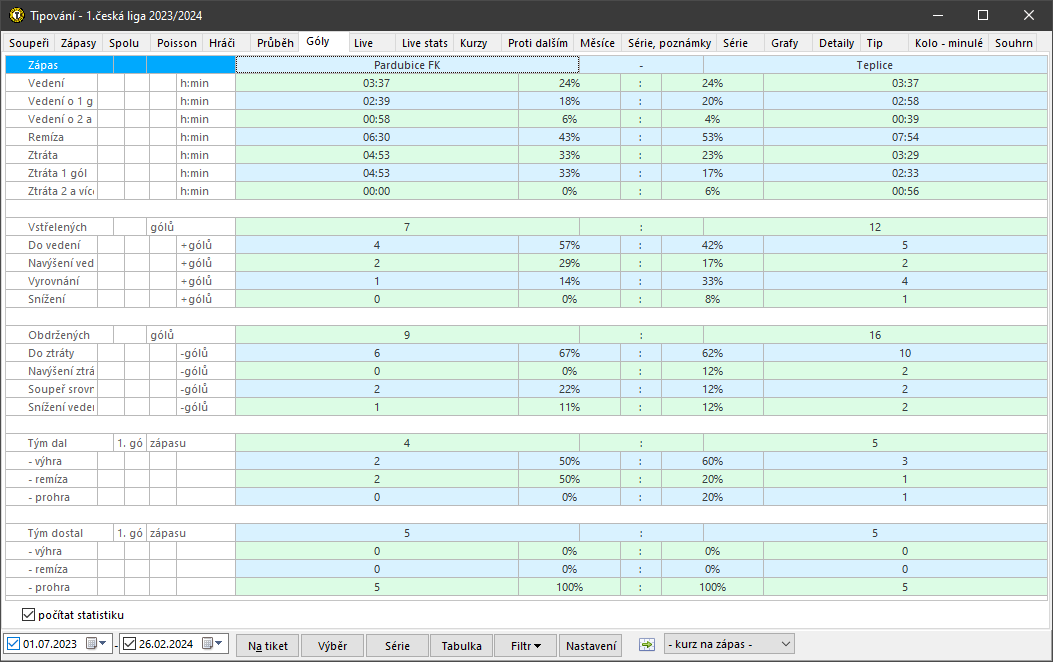Click the 'Pardubice FK' header cell
The height and width of the screenshot is (662, 1053).
407,65
